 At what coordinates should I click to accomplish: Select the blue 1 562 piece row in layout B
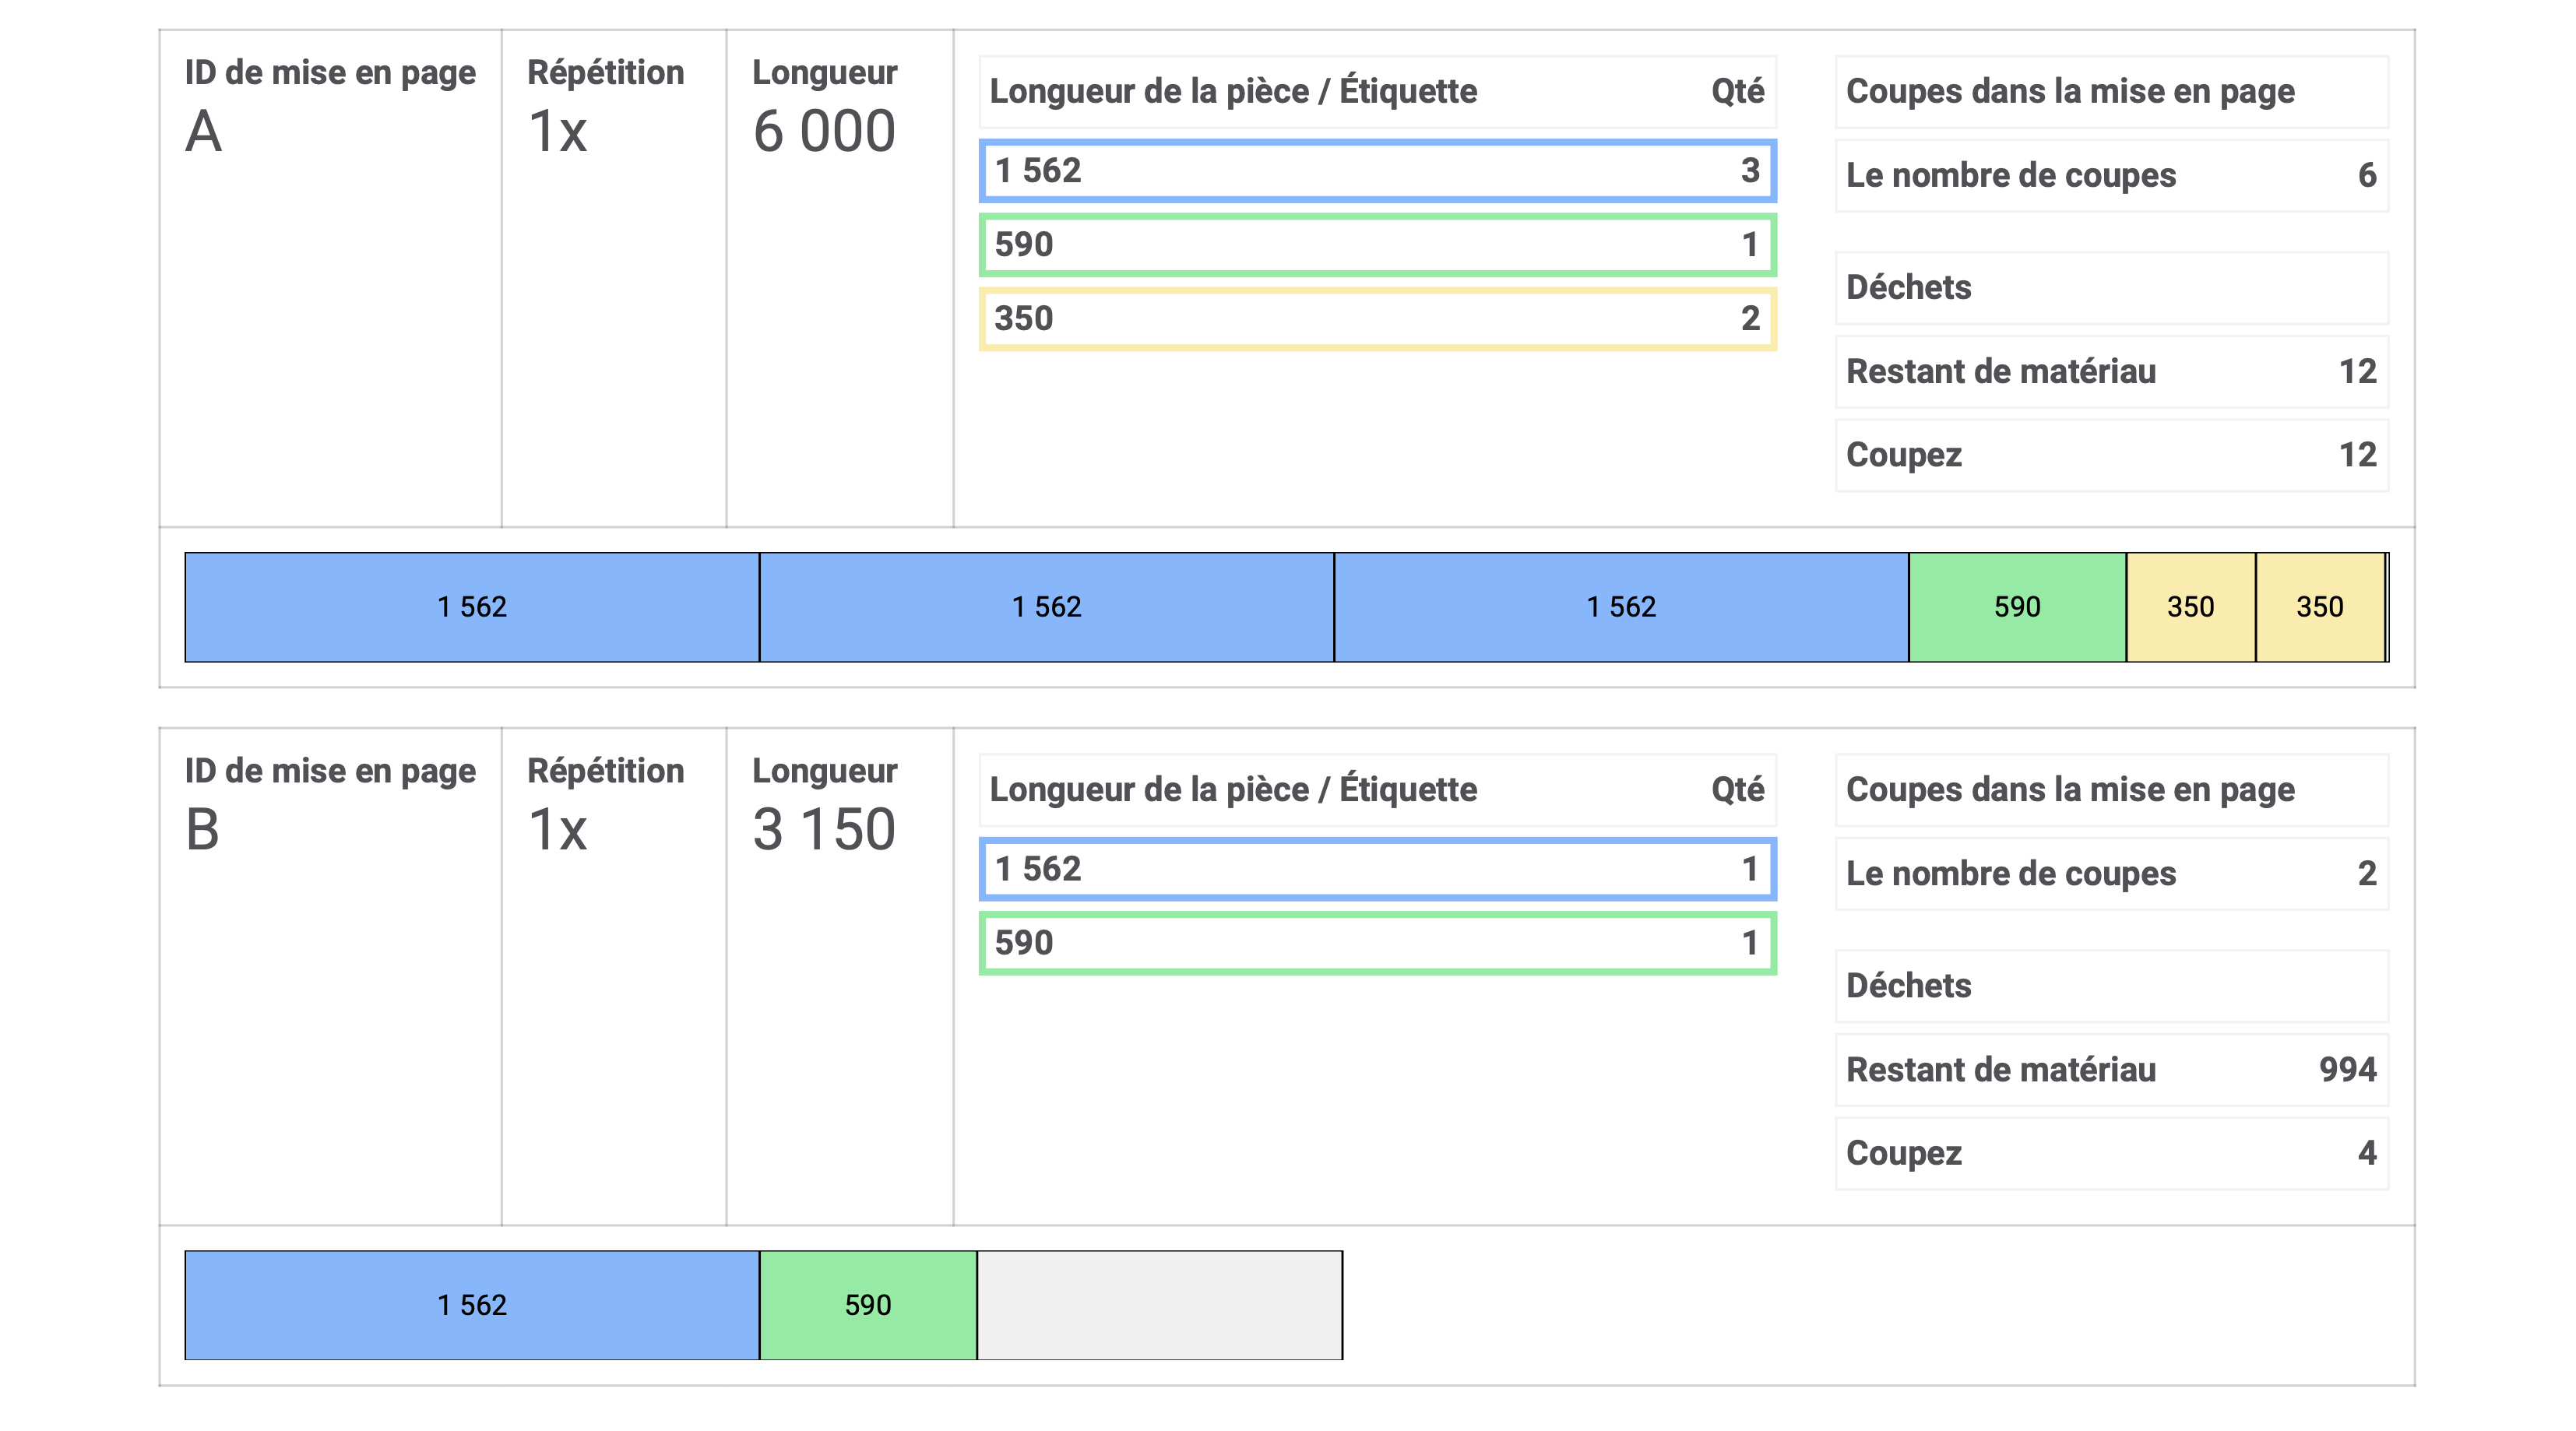(1377, 869)
